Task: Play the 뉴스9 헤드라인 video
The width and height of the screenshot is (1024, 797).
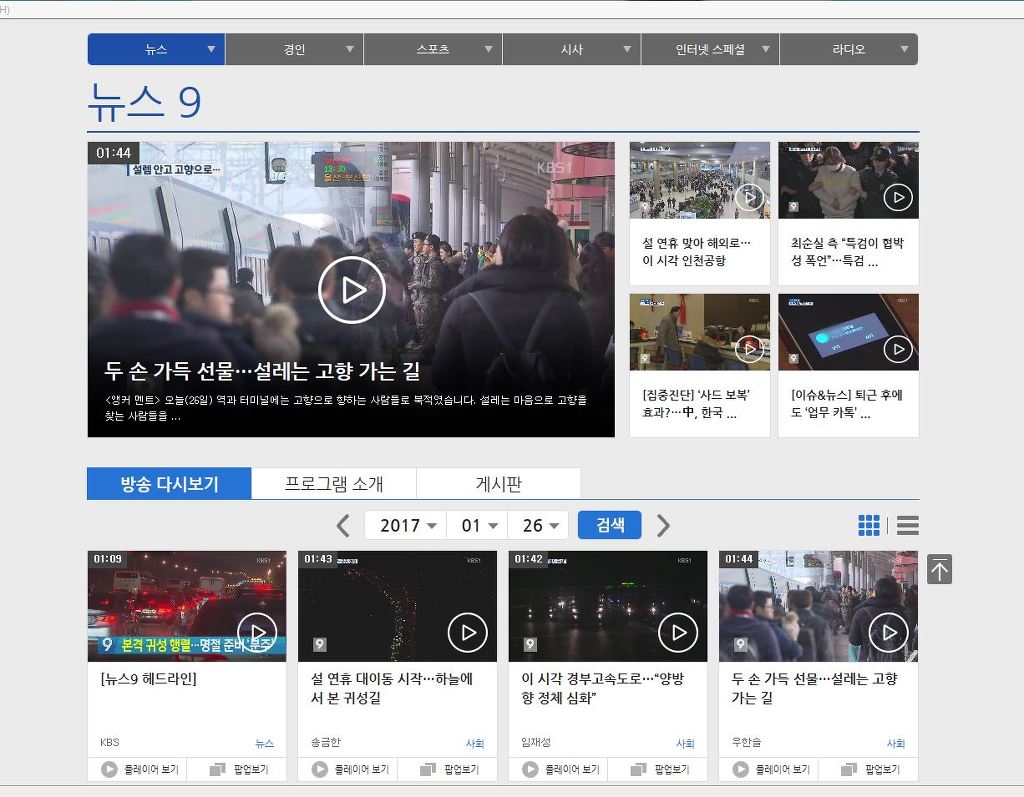Action: (257, 632)
